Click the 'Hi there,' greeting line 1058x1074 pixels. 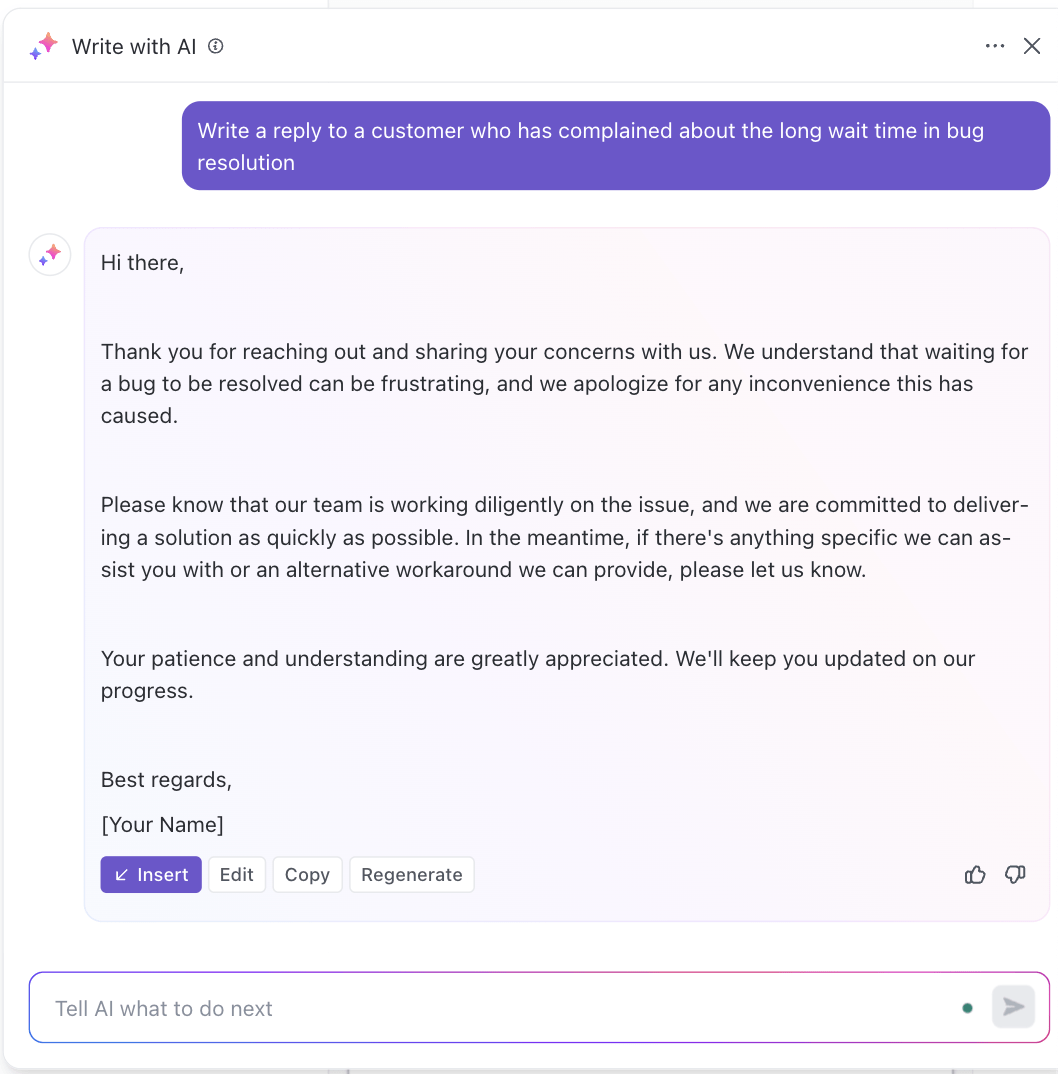click(x=142, y=263)
